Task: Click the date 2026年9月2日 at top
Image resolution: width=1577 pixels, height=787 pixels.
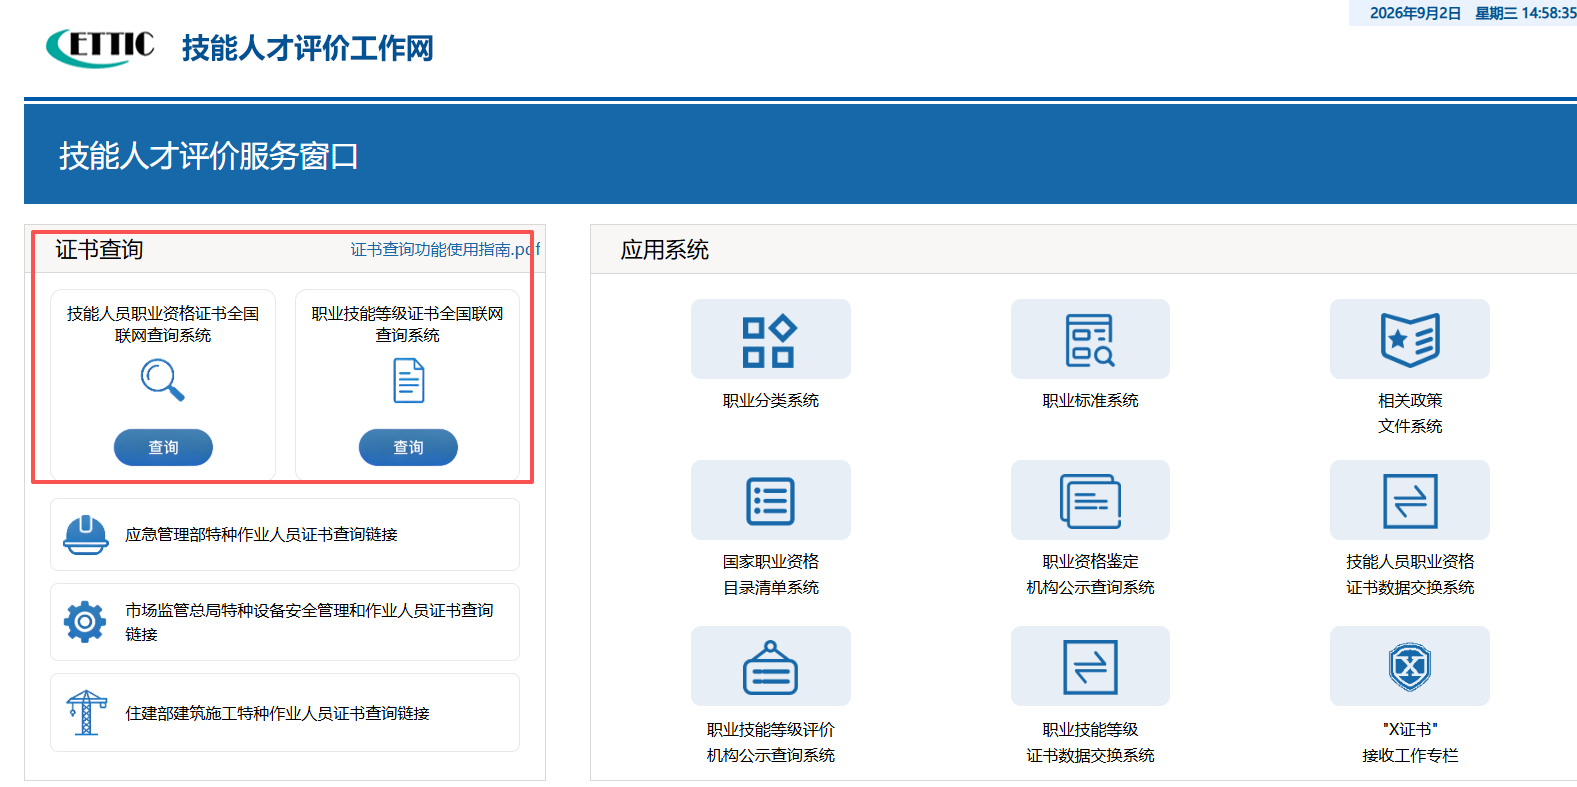Action: point(1415,13)
